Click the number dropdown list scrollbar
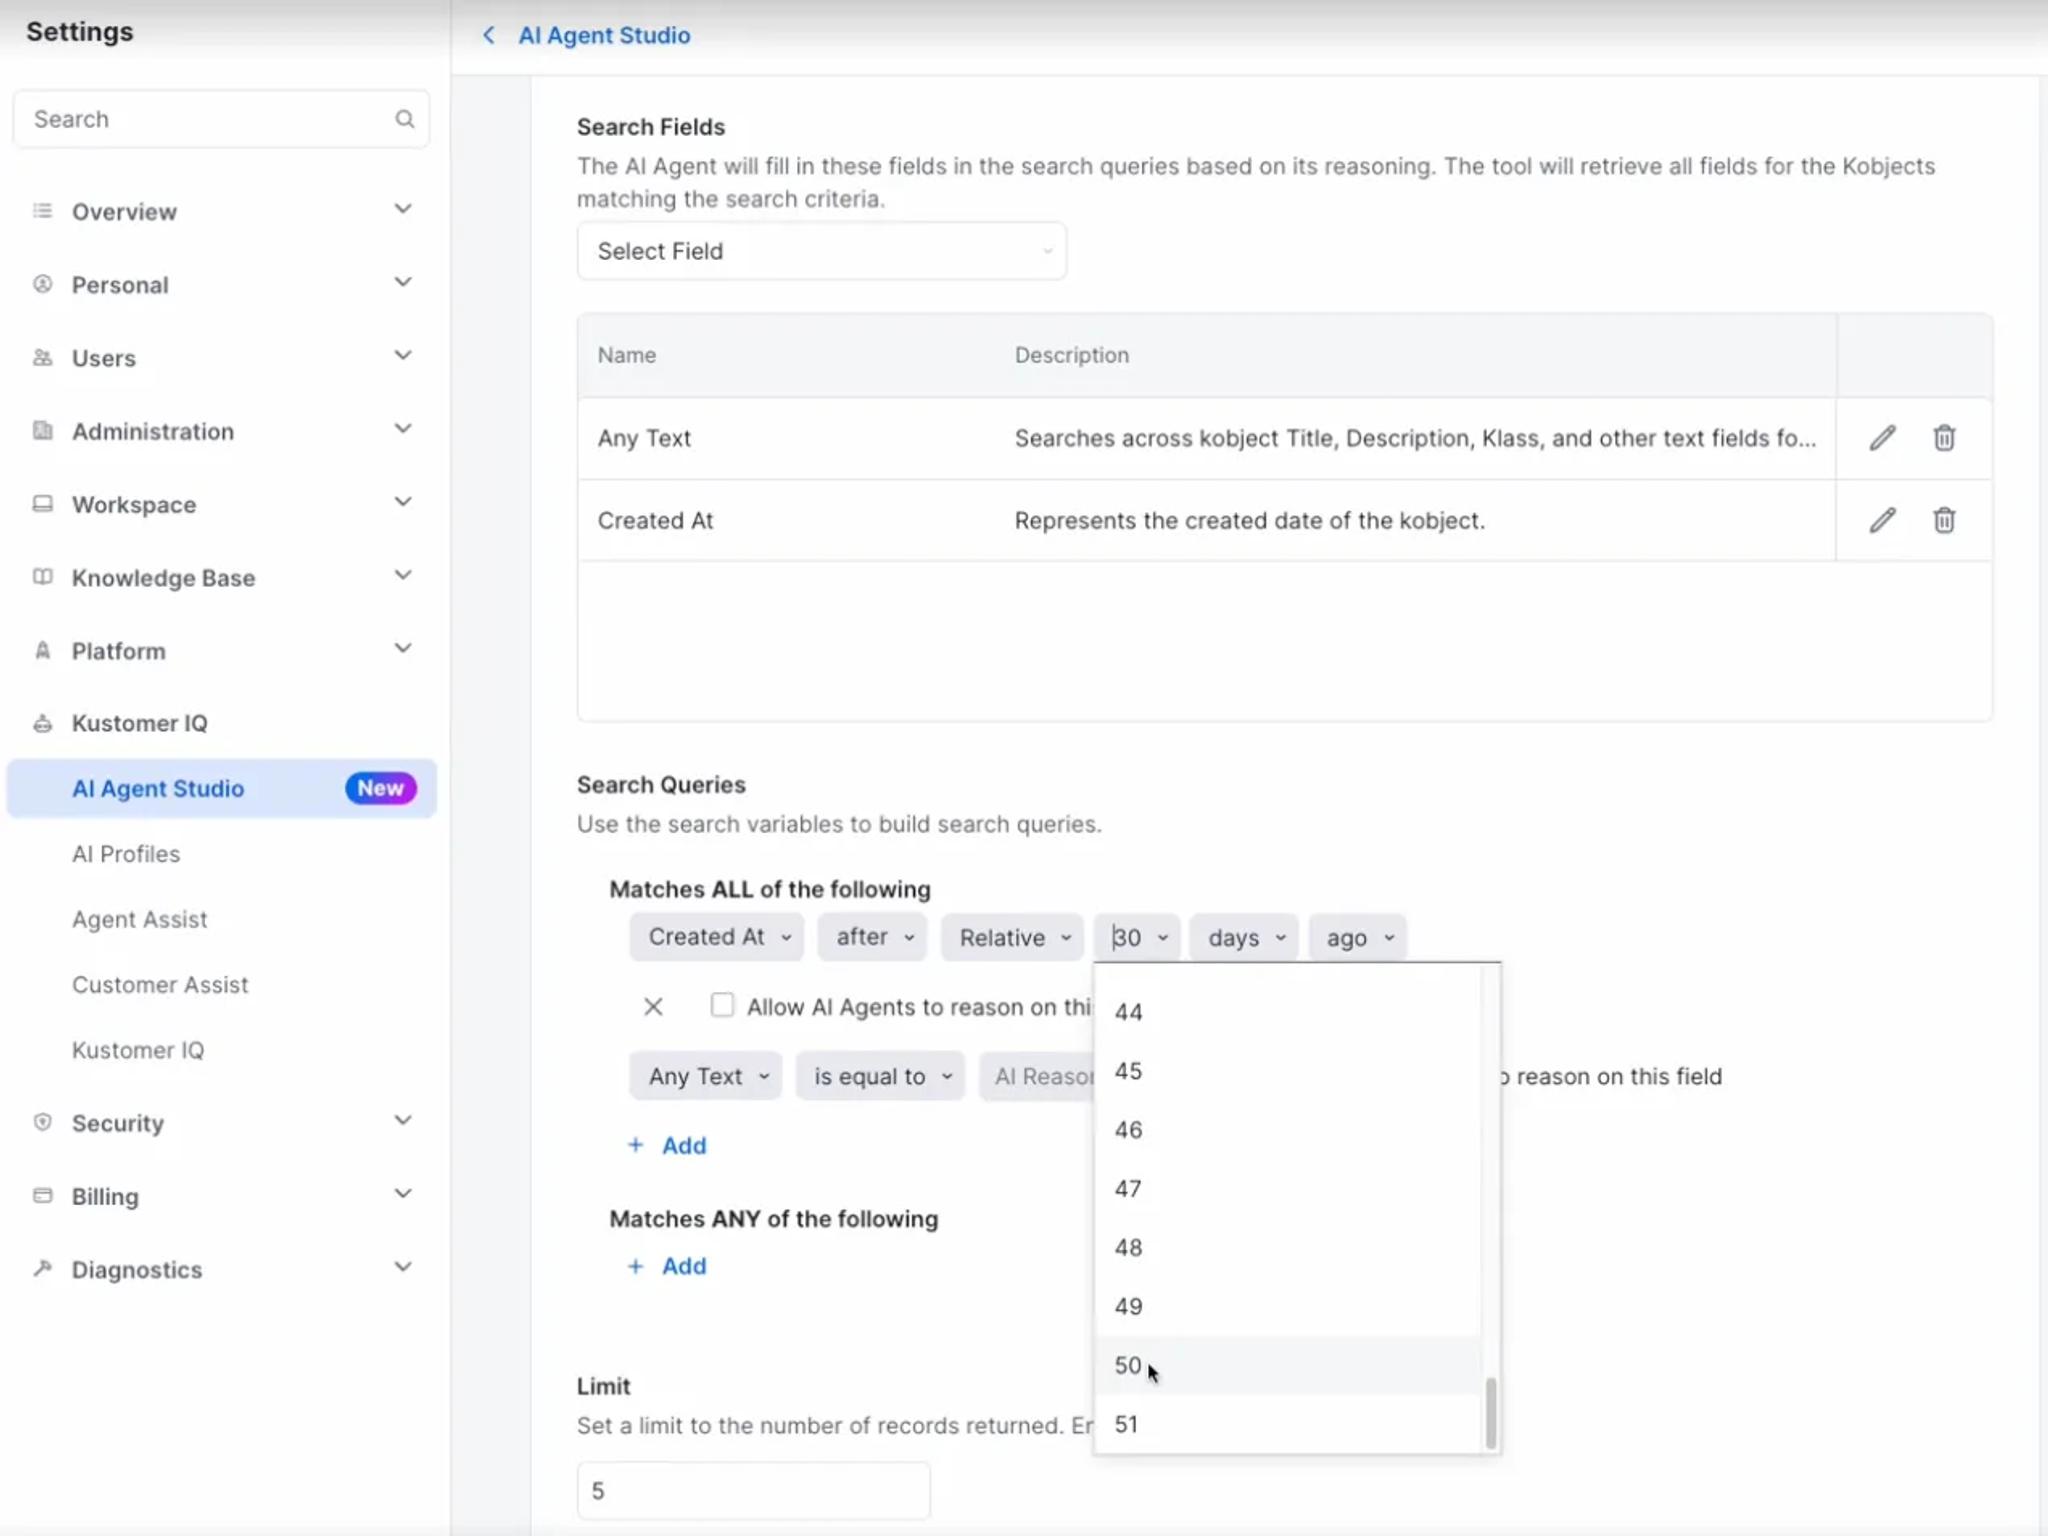Viewport: 2048px width, 1536px height. click(1491, 1412)
